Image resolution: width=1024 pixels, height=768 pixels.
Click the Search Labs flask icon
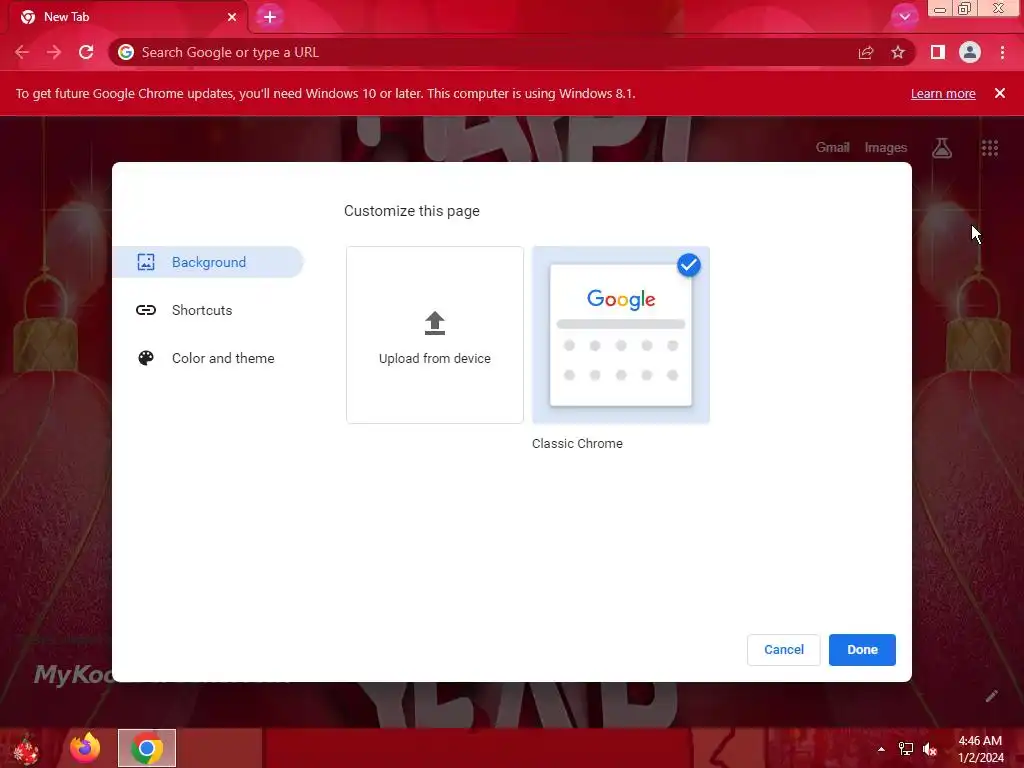pyautogui.click(x=942, y=148)
